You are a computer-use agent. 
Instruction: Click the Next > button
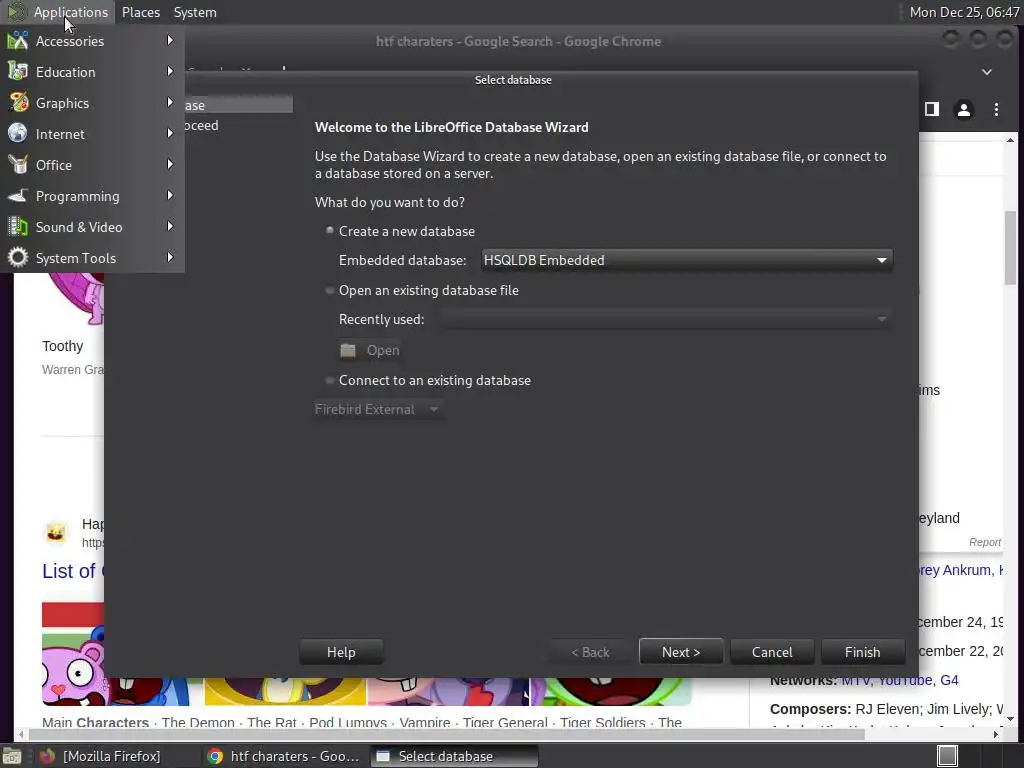coord(680,652)
